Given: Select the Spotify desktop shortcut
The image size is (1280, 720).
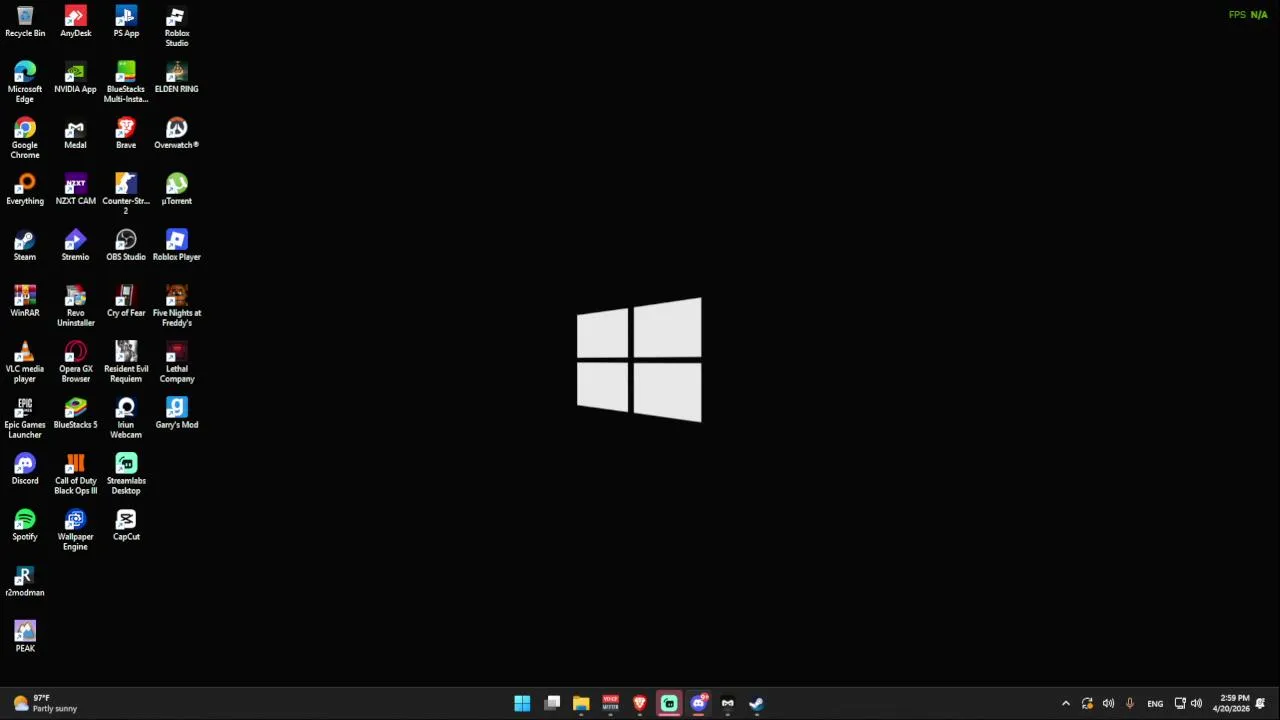Looking at the screenshot, I should pyautogui.click(x=25, y=526).
